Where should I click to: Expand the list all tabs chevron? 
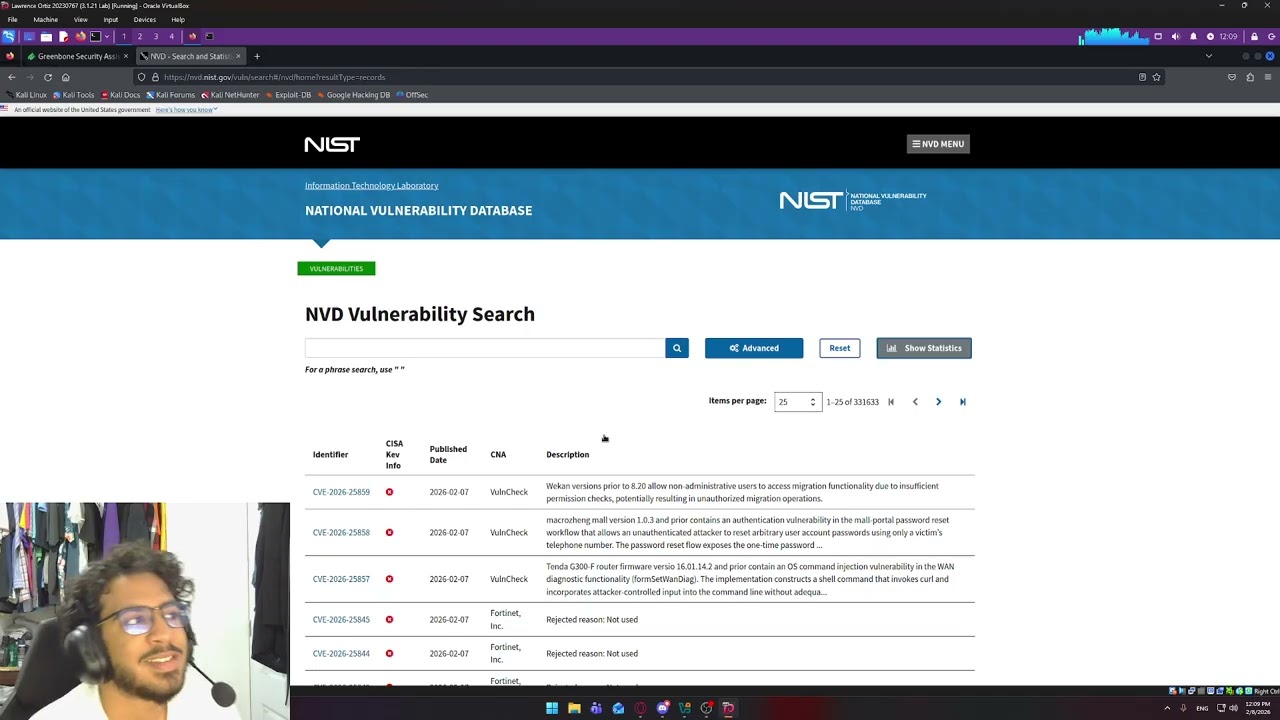coord(1209,56)
